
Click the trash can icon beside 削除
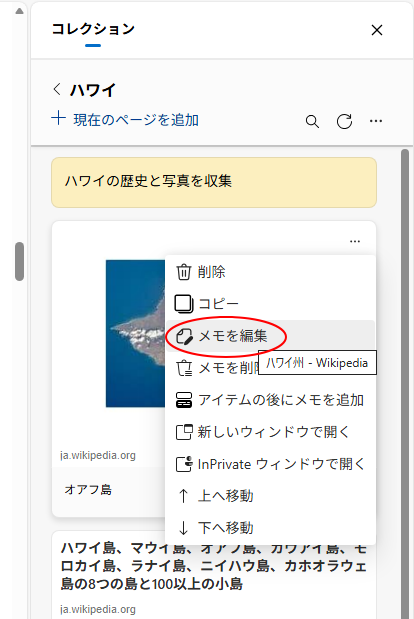184,272
